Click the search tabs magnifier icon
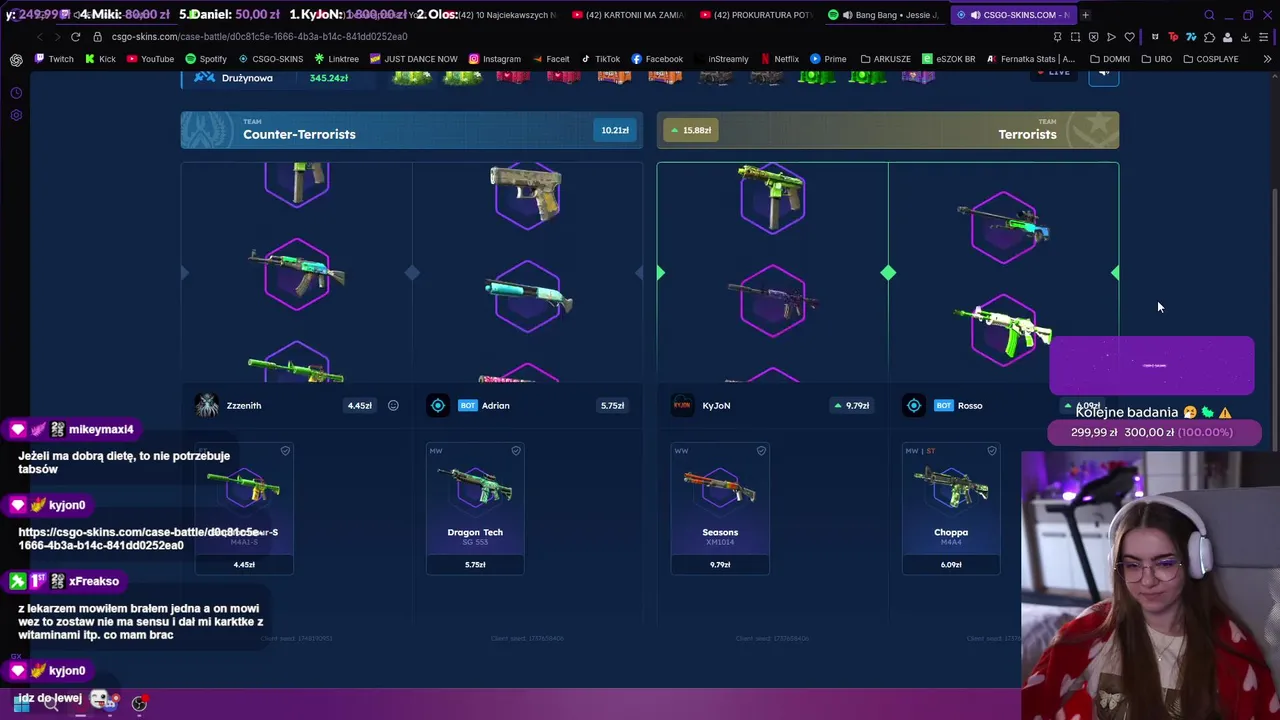Image resolution: width=1280 pixels, height=720 pixels. [1209, 15]
